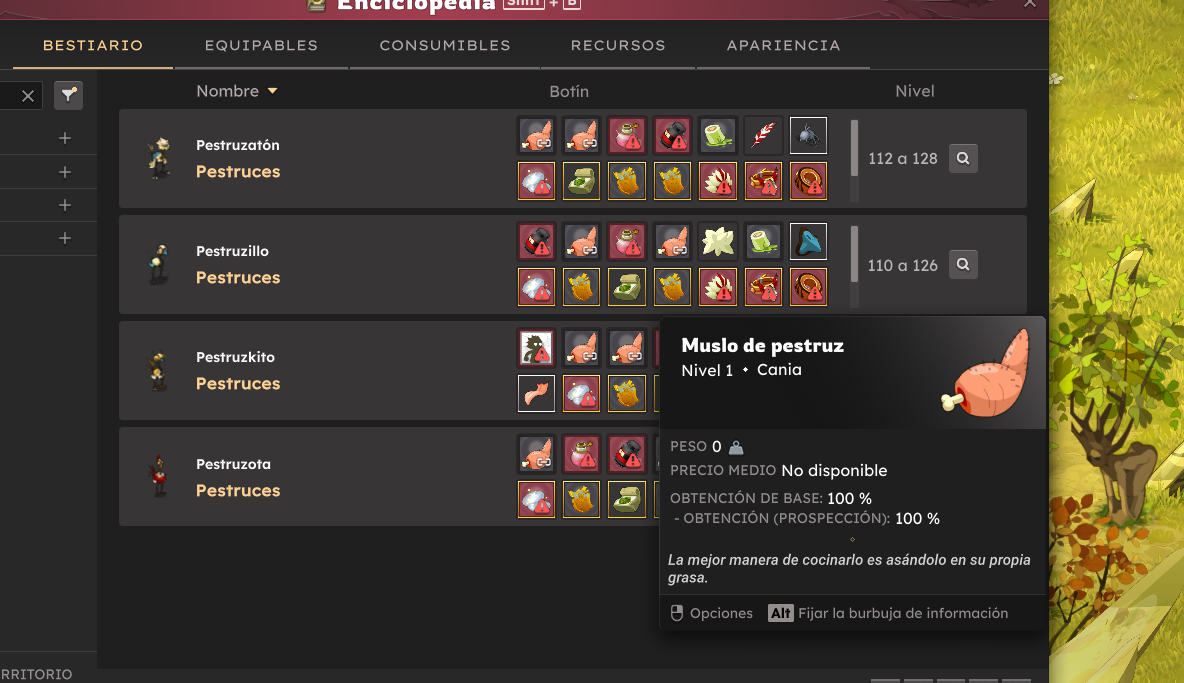
Task: Click the Pestruzatón loot scrollbar
Action: point(855,159)
